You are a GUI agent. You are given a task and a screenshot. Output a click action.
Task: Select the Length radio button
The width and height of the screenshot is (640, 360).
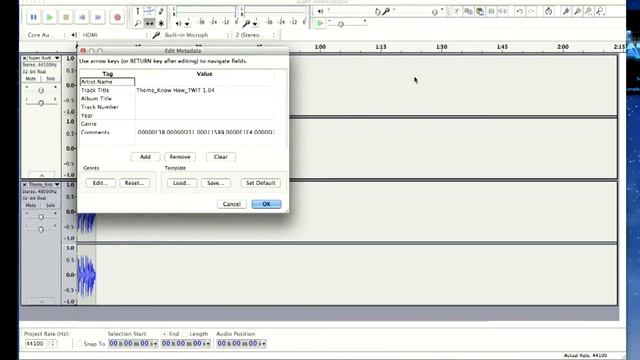[x=185, y=334]
